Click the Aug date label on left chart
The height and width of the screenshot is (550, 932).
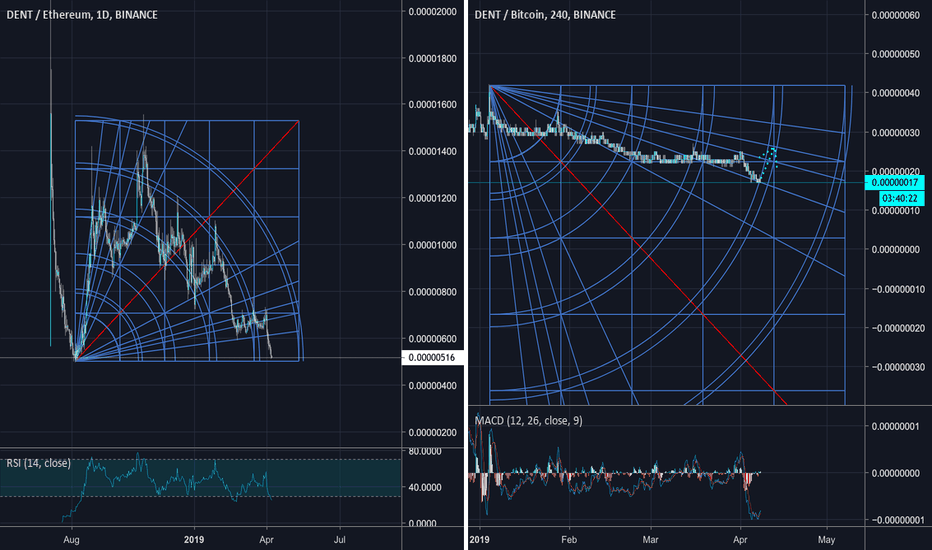(x=71, y=540)
